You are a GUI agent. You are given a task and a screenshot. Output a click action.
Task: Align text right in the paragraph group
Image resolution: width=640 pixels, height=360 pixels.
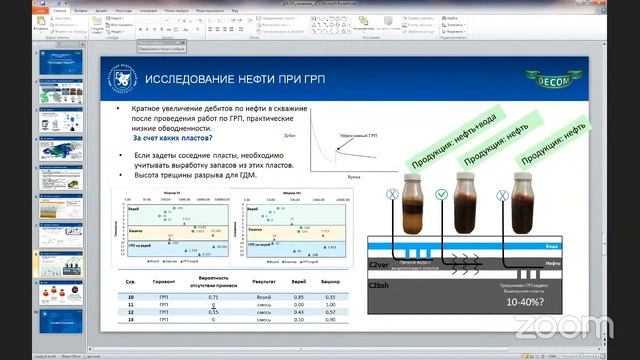pos(224,29)
